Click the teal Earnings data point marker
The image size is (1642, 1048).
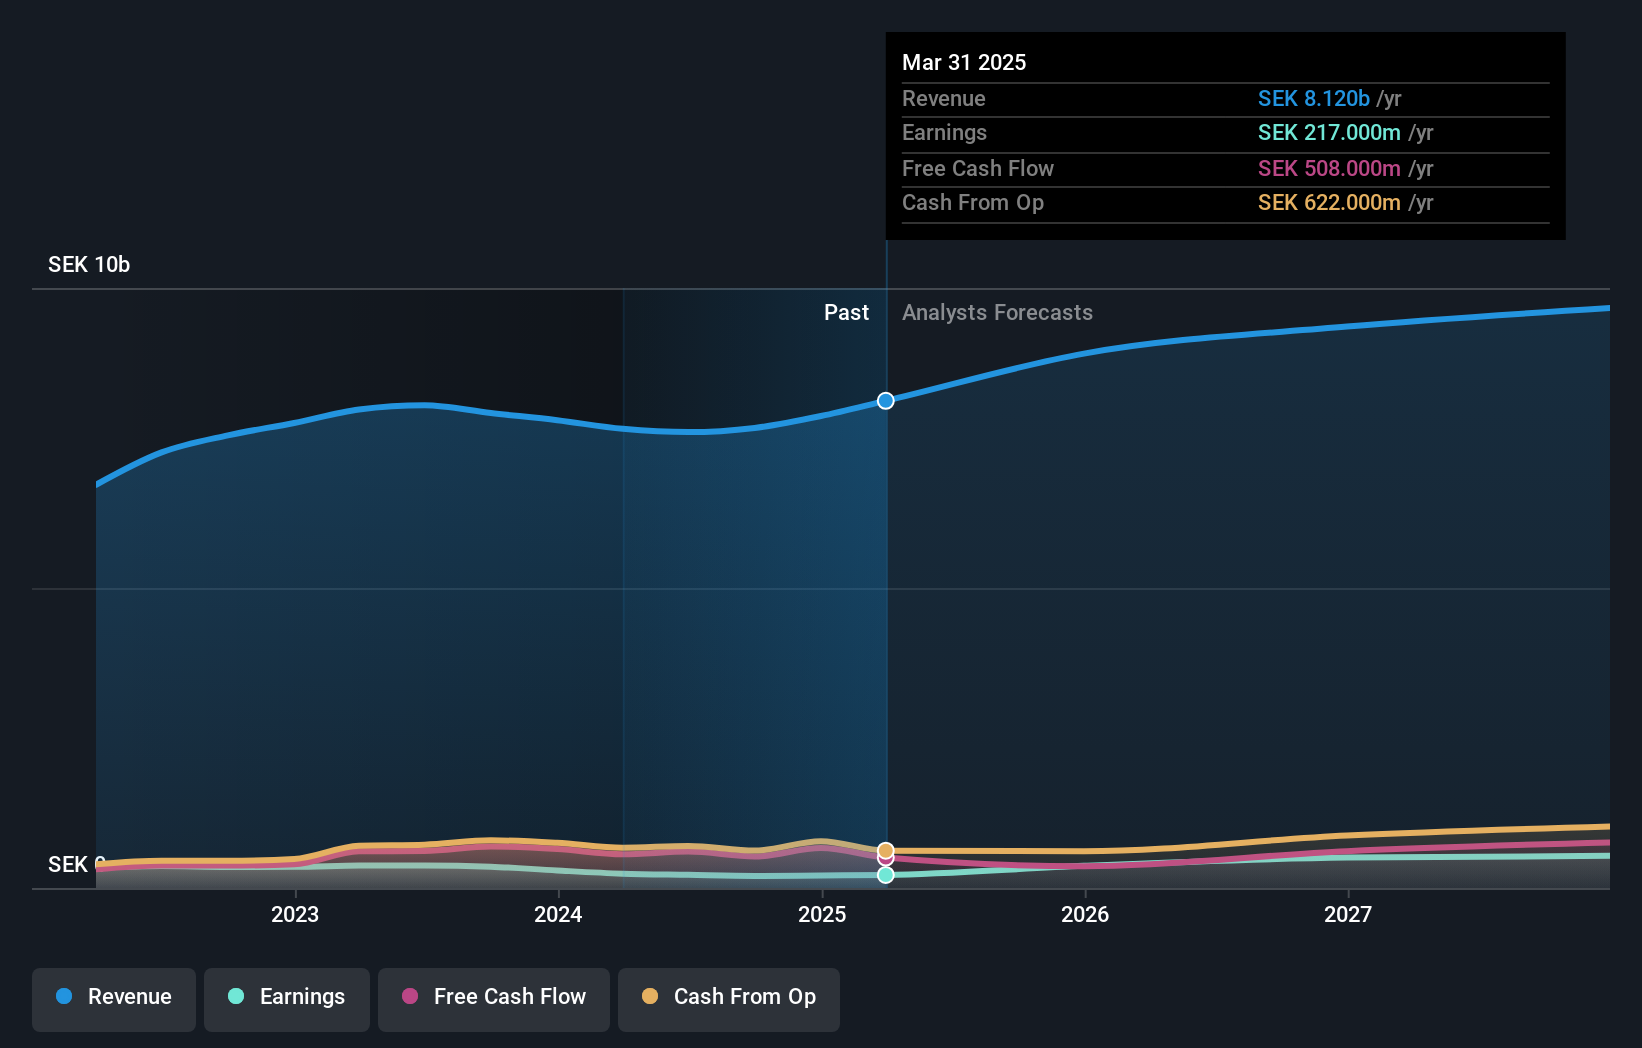886,875
